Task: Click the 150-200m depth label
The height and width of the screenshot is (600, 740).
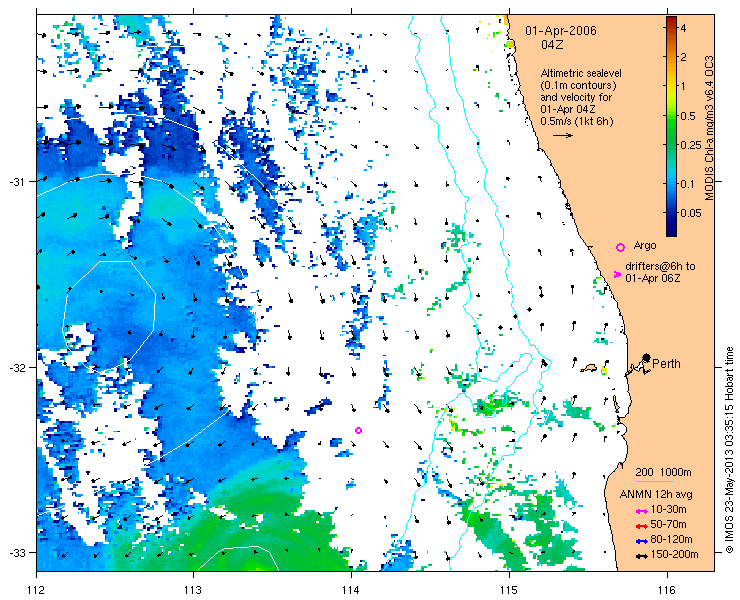Action: (x=674, y=555)
